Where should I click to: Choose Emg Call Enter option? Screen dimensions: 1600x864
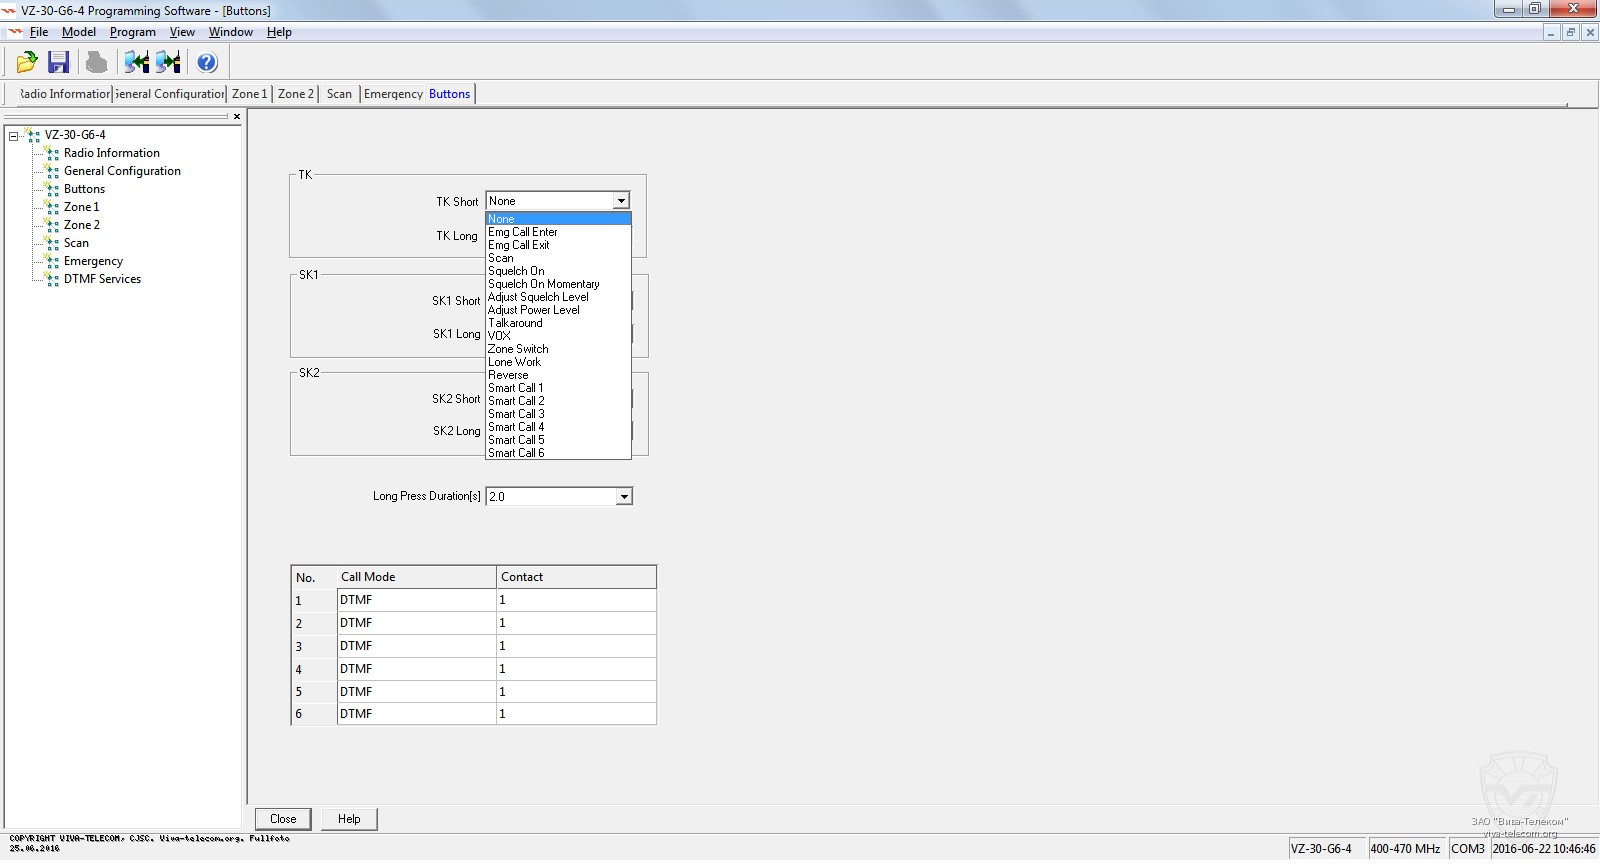pyautogui.click(x=558, y=232)
